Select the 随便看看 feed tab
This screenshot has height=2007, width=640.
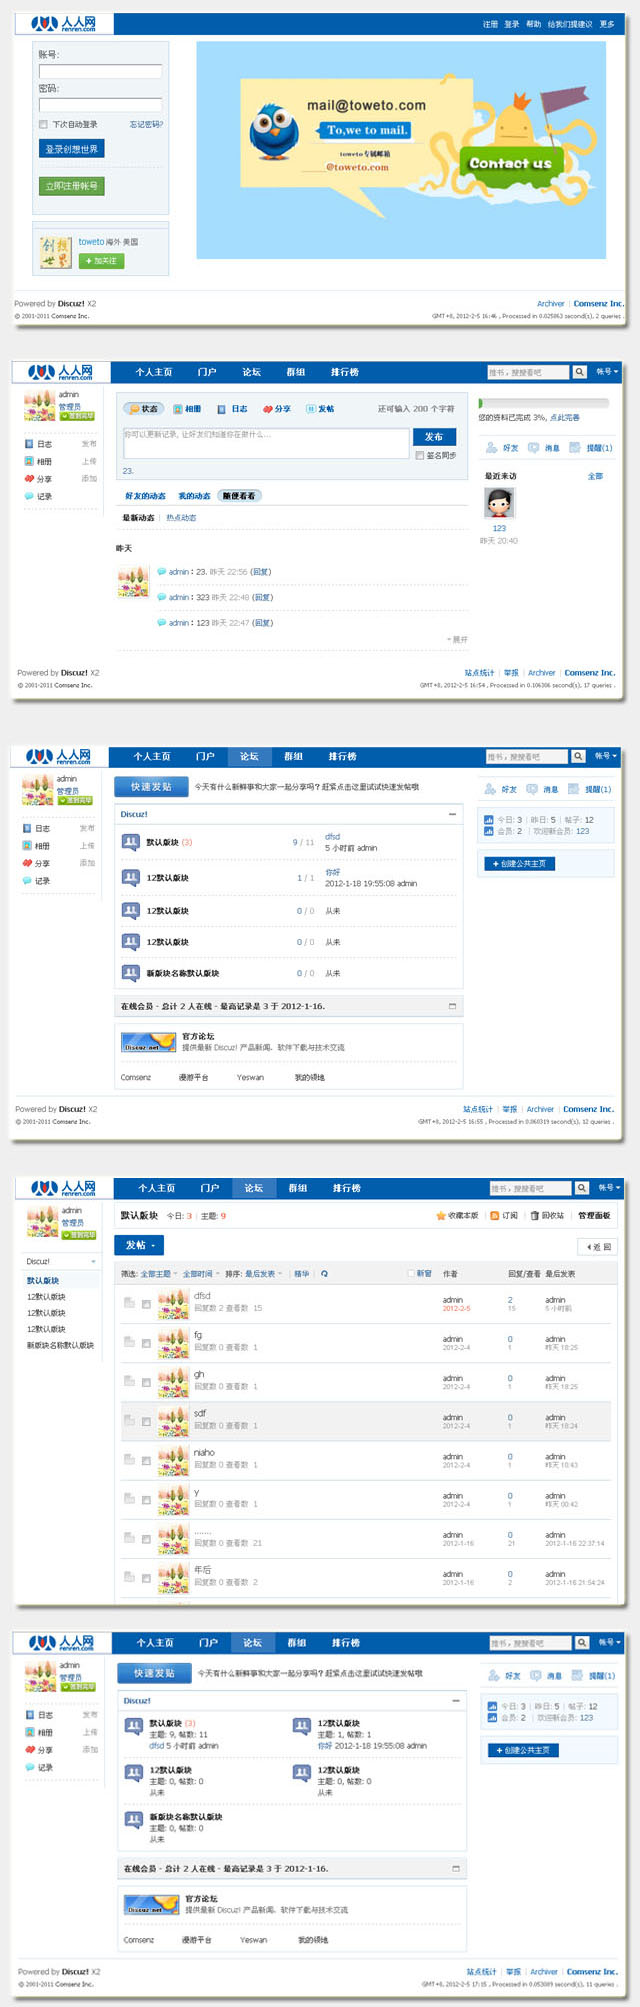click(239, 496)
